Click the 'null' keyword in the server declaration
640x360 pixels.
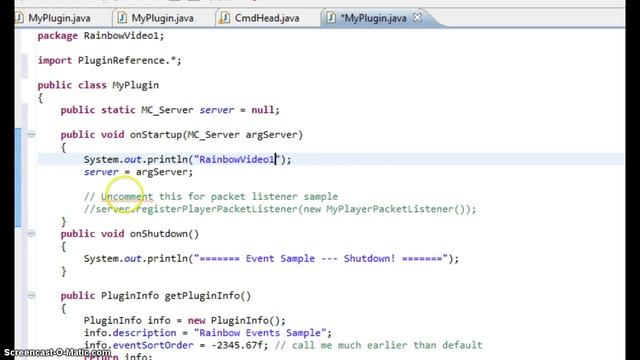(x=262, y=110)
